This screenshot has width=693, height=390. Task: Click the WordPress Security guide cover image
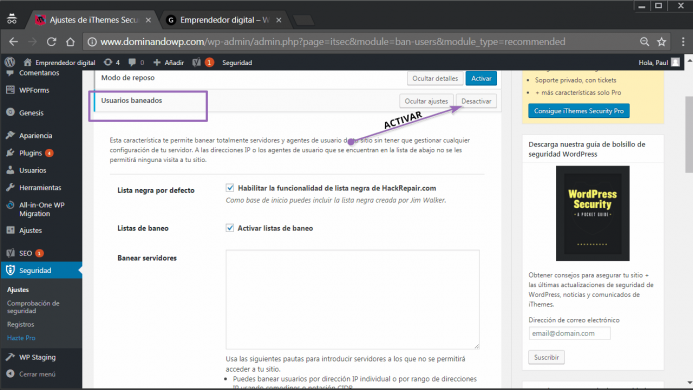tap(592, 213)
